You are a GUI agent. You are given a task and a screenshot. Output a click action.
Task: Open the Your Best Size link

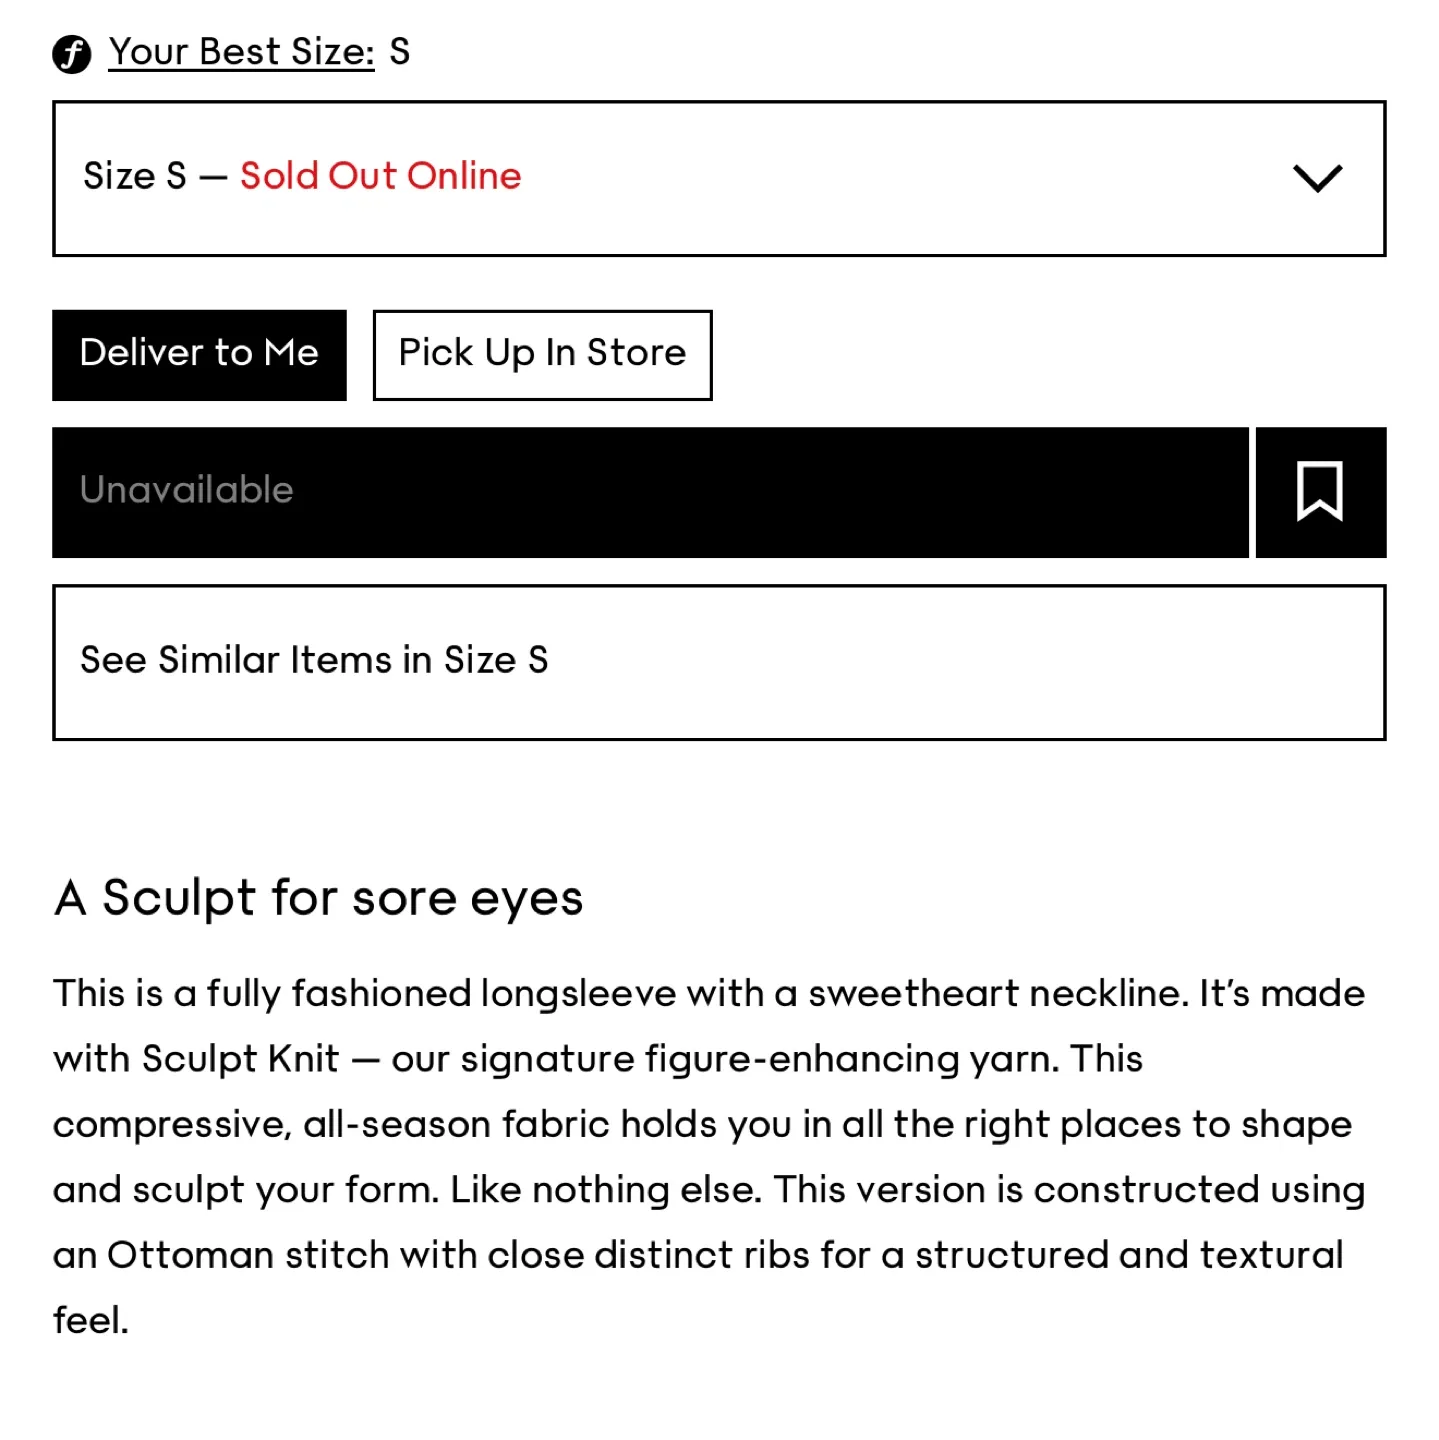click(x=241, y=52)
